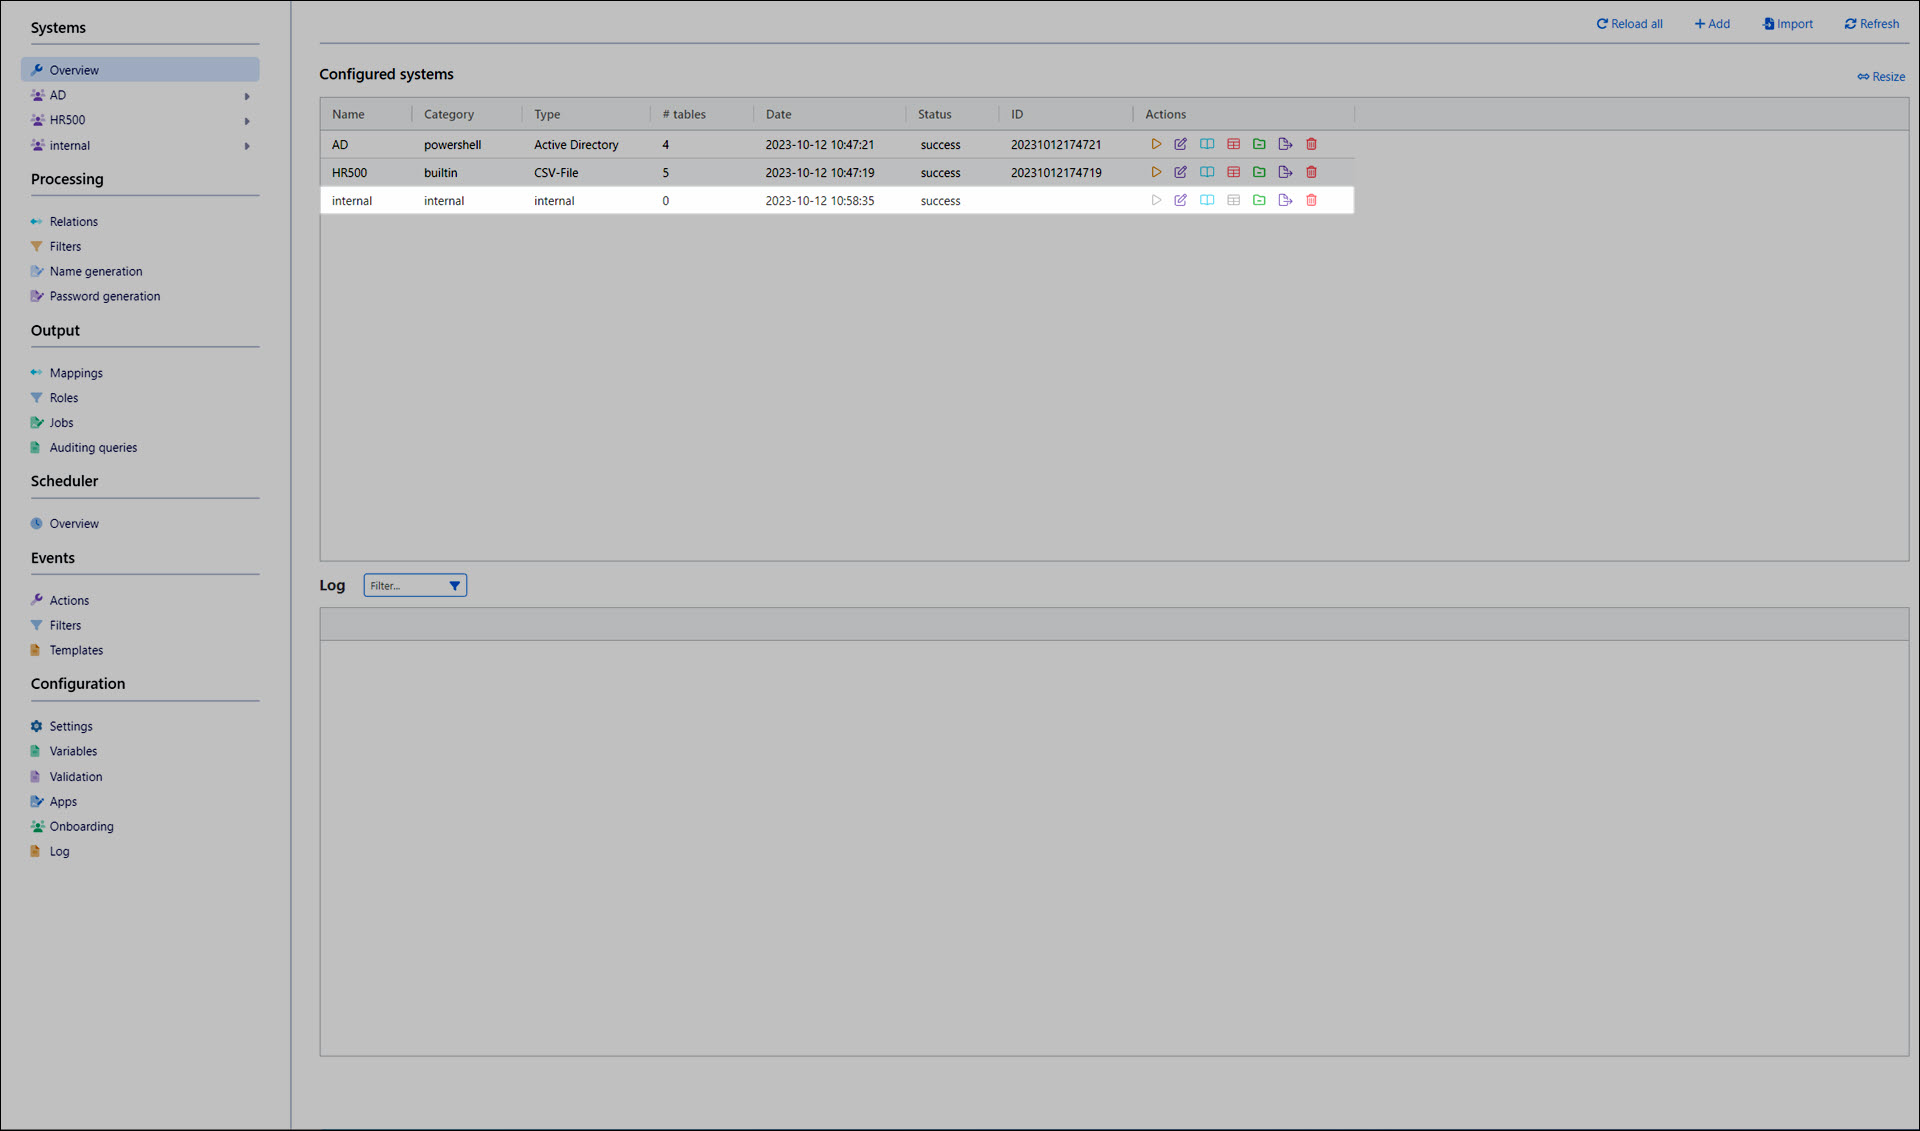
Task: Delete the internal system with trash icon
Action: click(1311, 201)
